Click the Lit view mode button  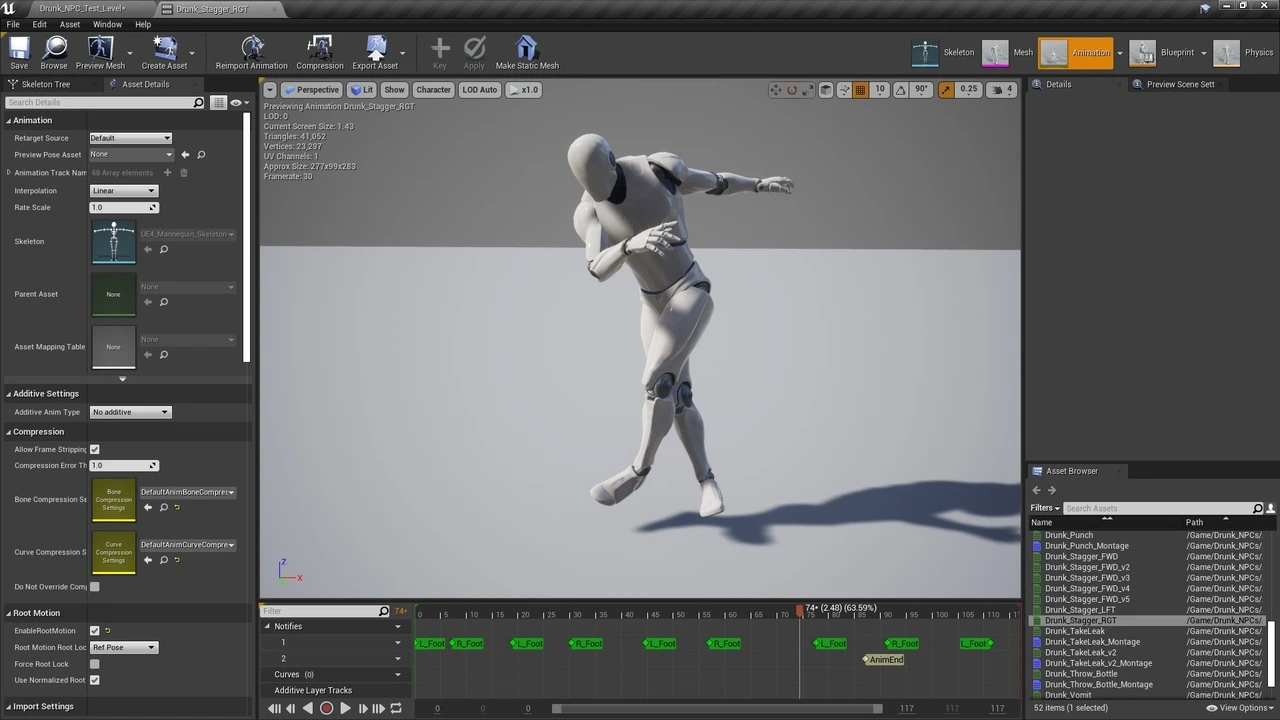(361, 90)
